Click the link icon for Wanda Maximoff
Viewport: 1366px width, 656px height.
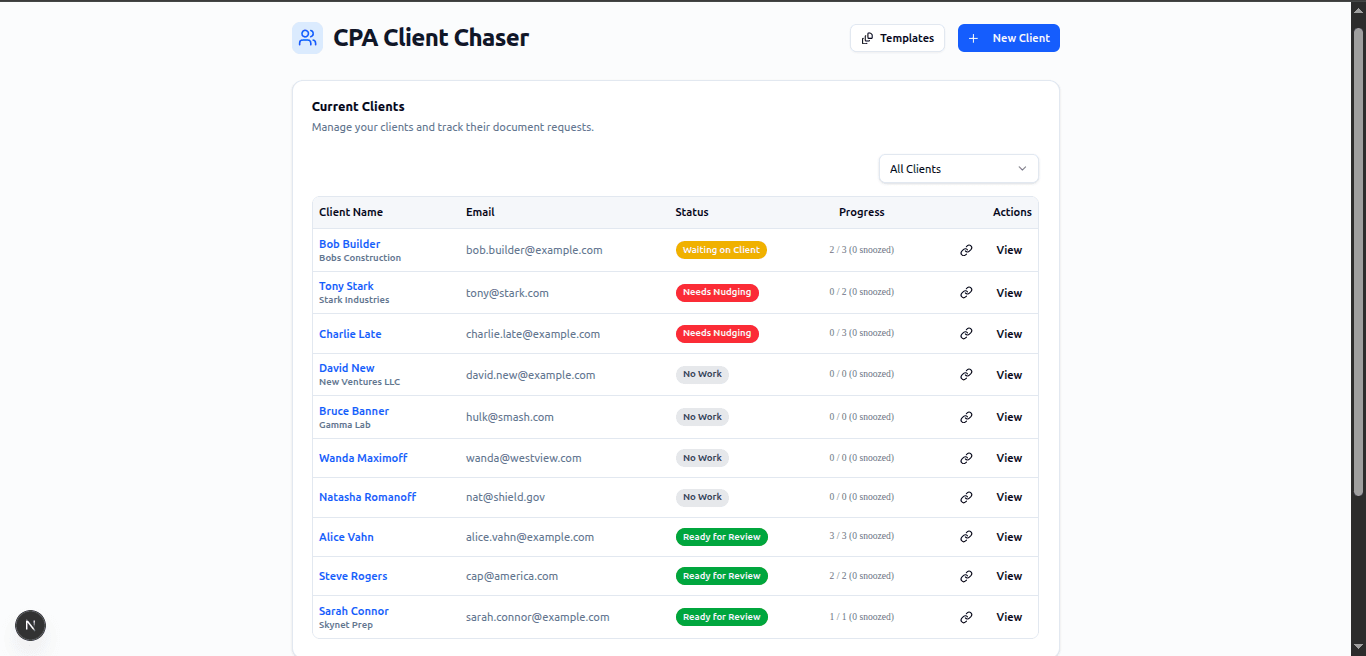pos(966,458)
